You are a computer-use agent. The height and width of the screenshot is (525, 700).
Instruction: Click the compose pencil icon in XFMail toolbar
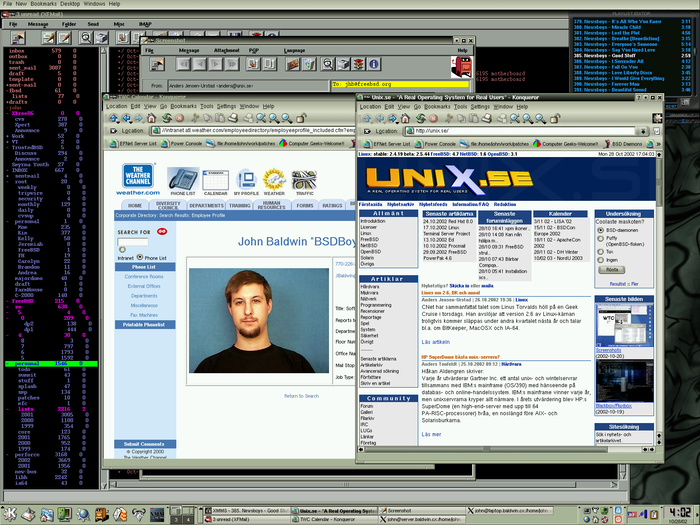48,38
